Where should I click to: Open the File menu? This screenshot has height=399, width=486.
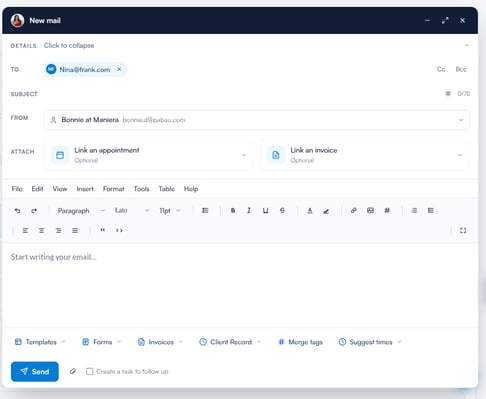17,189
